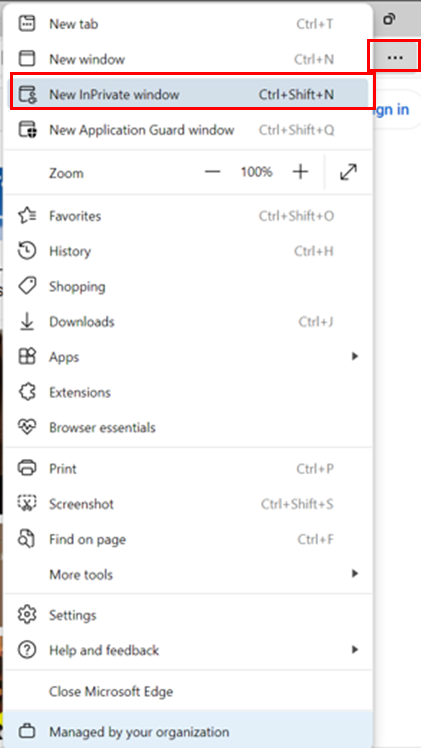Click the Apps grid icon

(27, 357)
